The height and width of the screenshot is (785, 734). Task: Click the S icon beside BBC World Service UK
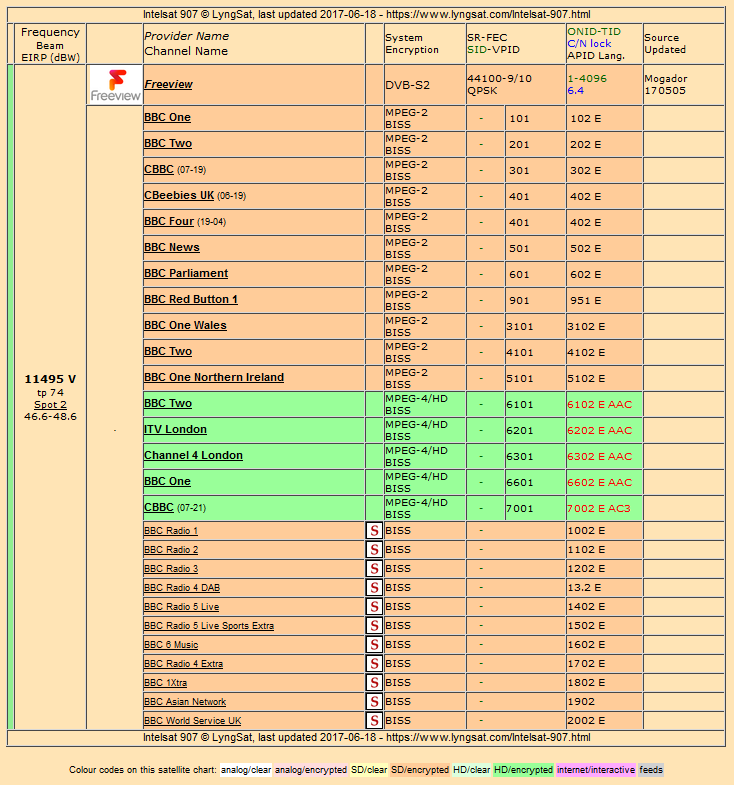374,721
